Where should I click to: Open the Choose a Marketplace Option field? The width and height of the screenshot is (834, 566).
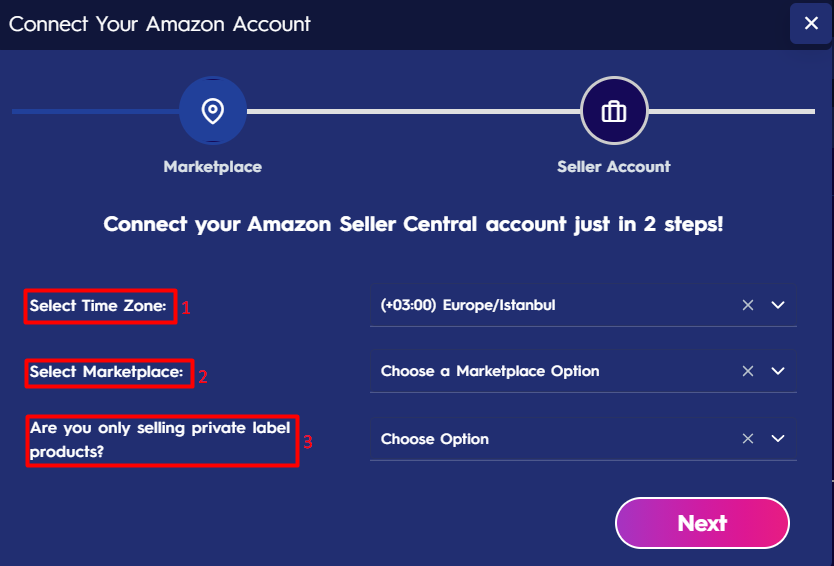(583, 371)
